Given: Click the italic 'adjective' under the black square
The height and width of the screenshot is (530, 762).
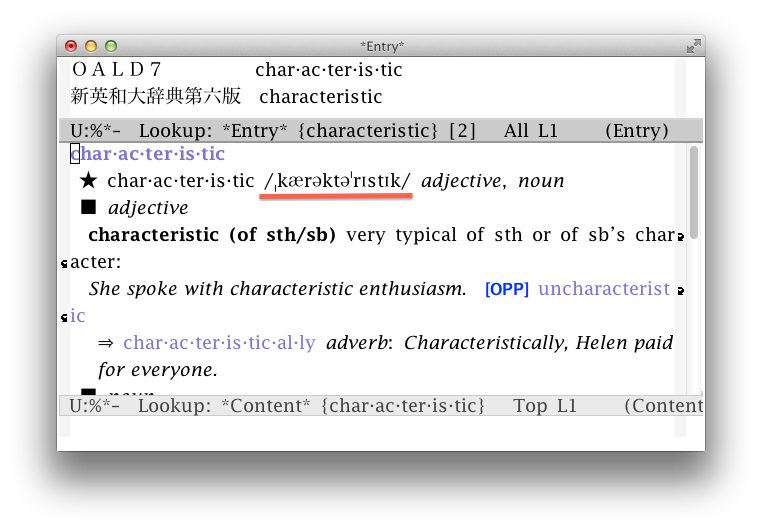Looking at the screenshot, I should [148, 208].
